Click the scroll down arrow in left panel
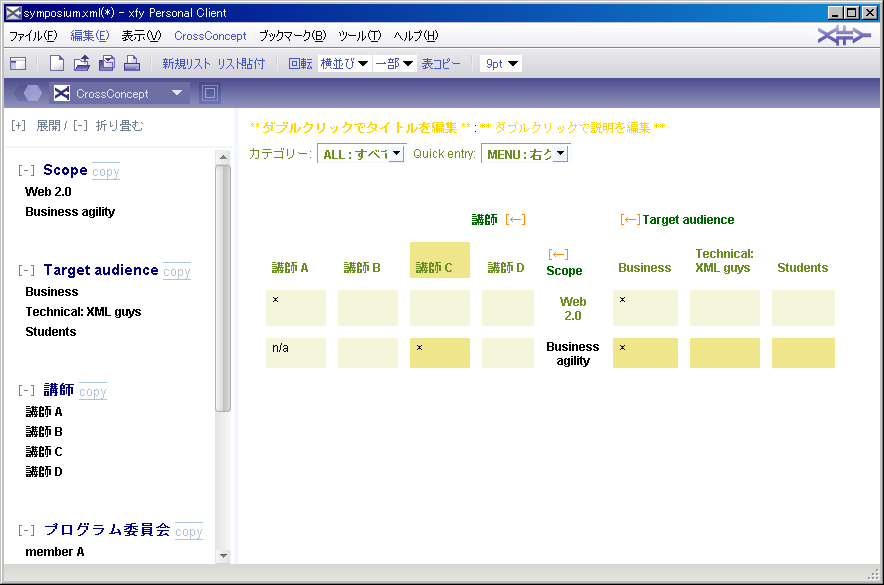Screen dimensions: 884x585 (x=223, y=556)
